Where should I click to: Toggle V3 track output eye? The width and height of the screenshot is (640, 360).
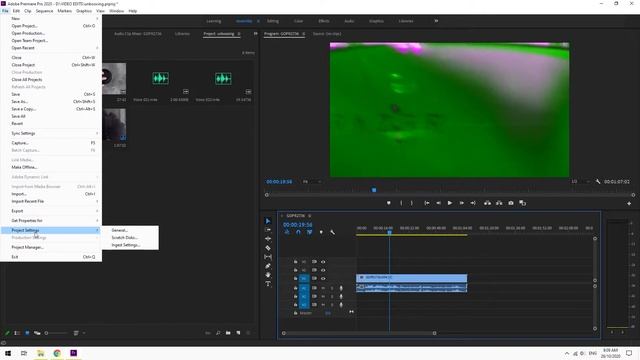click(323, 262)
